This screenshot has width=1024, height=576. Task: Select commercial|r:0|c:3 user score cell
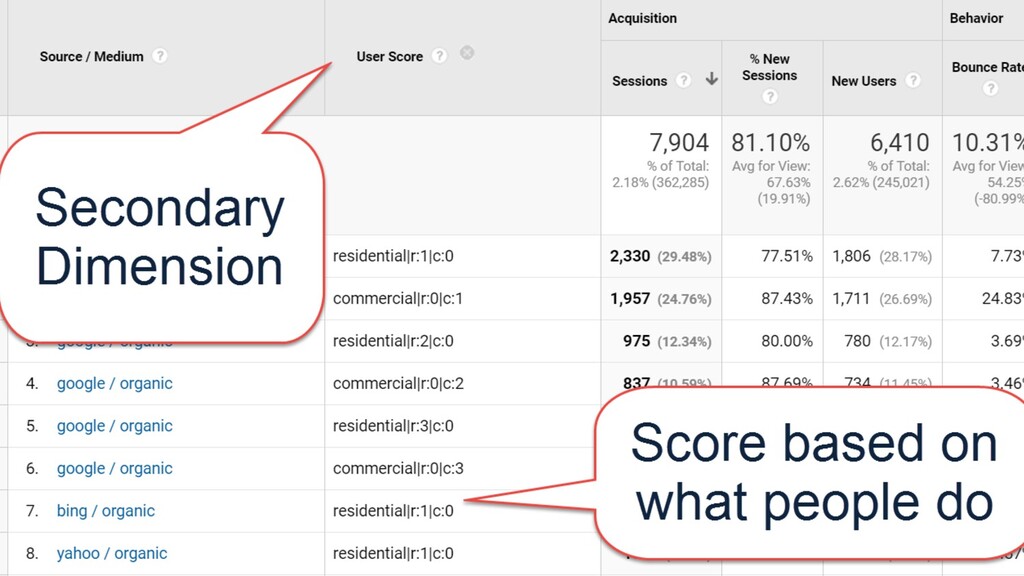(398, 468)
